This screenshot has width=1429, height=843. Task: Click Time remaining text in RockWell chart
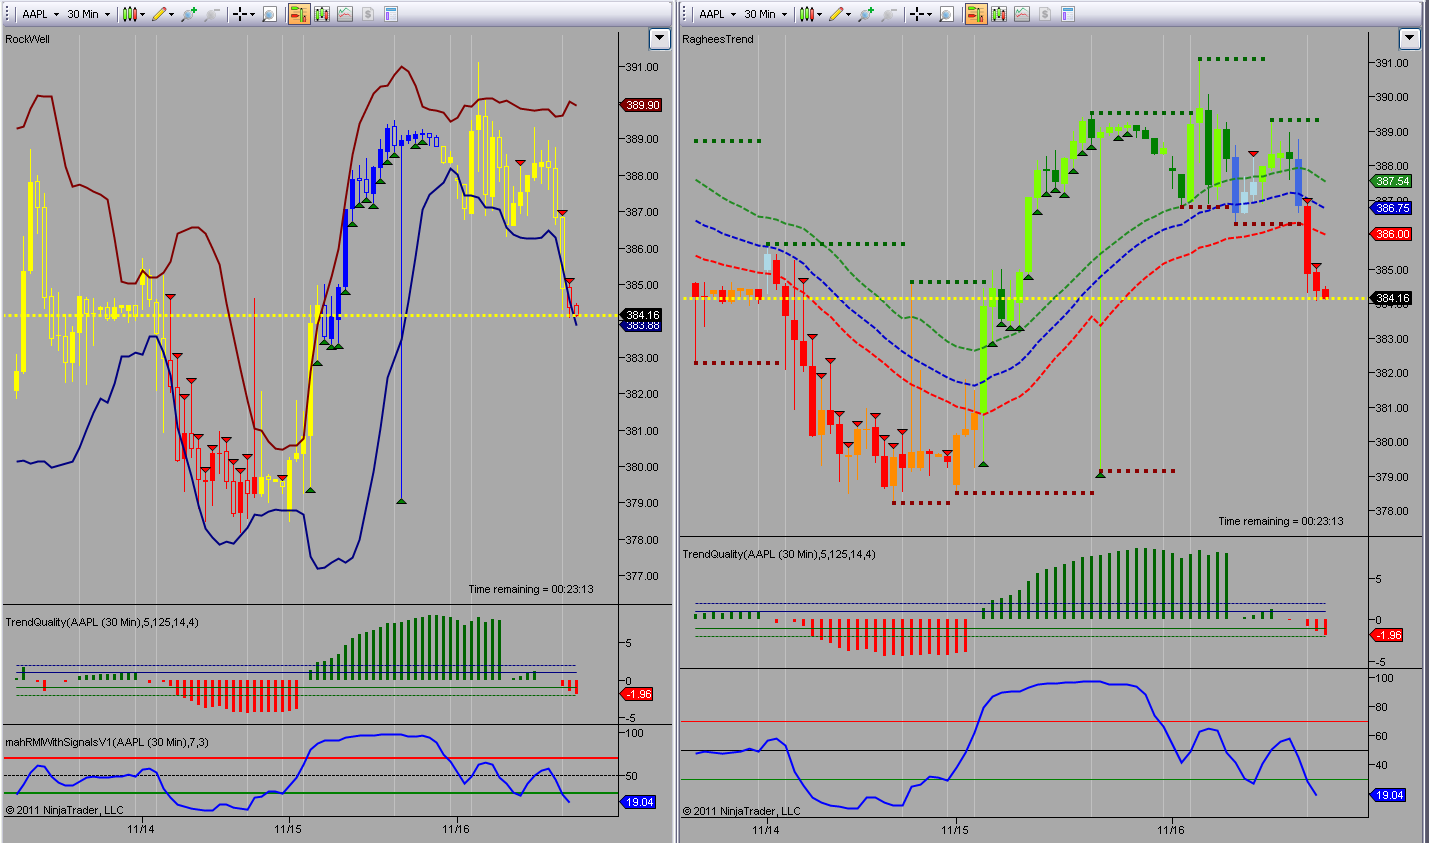click(x=531, y=589)
